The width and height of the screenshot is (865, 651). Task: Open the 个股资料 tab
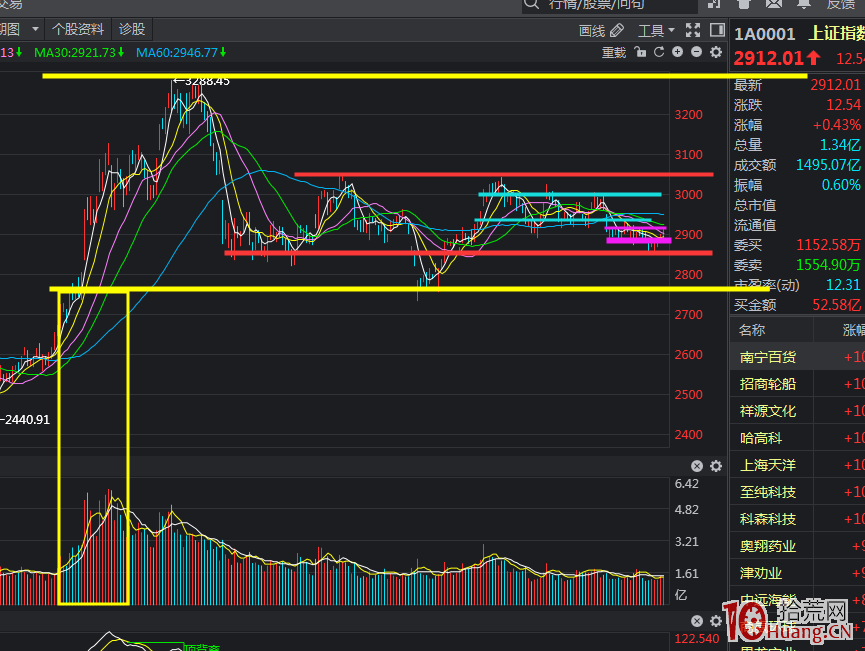point(77,30)
